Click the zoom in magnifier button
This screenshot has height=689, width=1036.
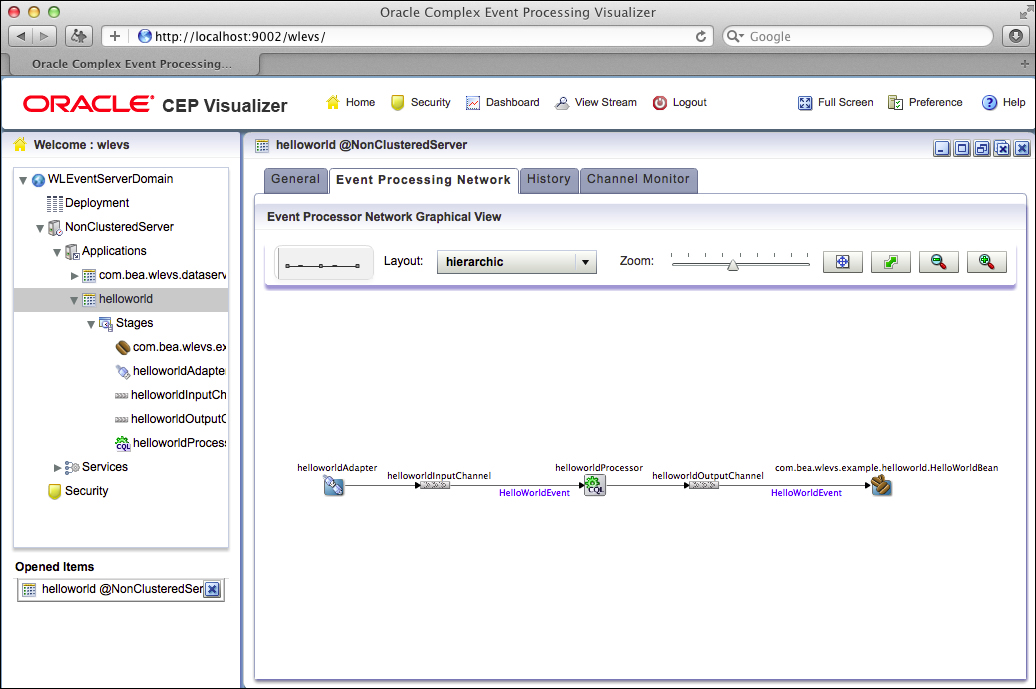[x=986, y=262]
